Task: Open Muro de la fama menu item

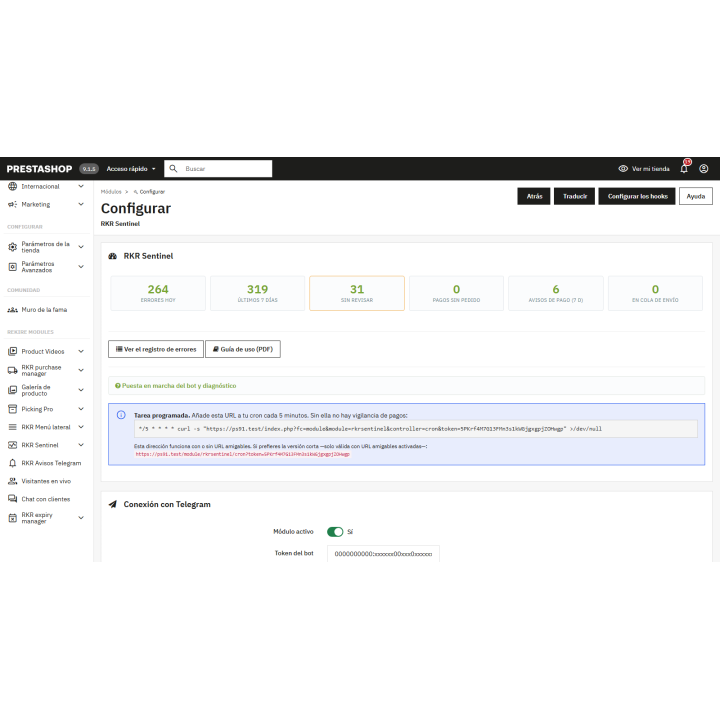Action: (46, 310)
